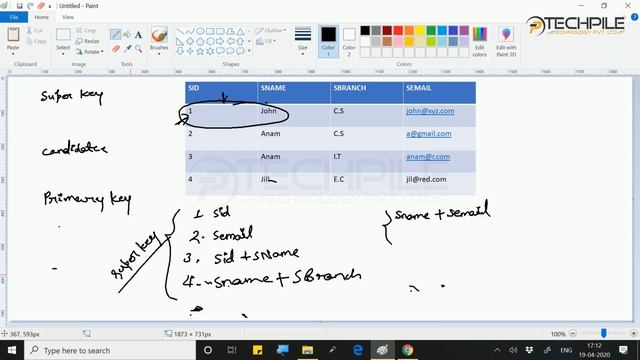Activate Color 1 foreground selector

tap(328, 41)
